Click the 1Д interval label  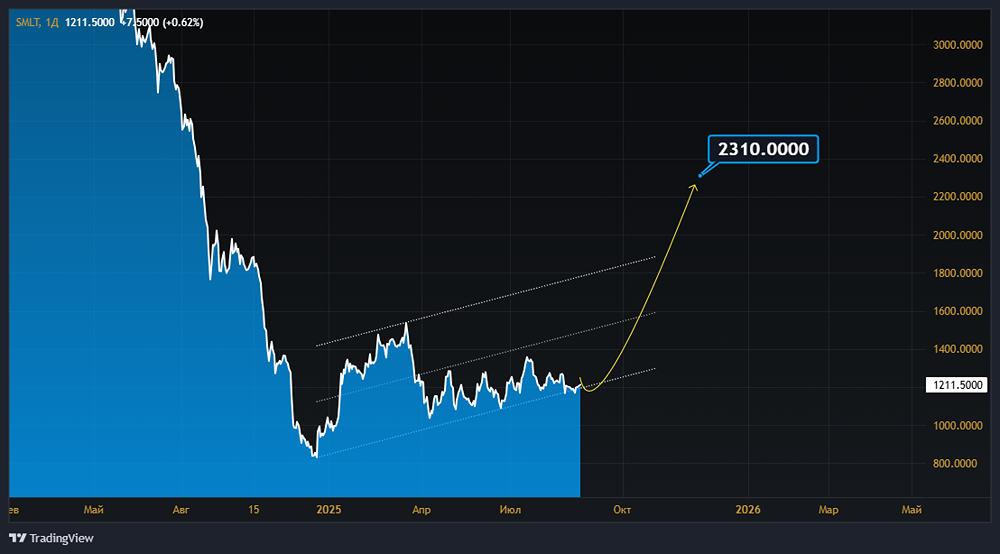coord(52,22)
